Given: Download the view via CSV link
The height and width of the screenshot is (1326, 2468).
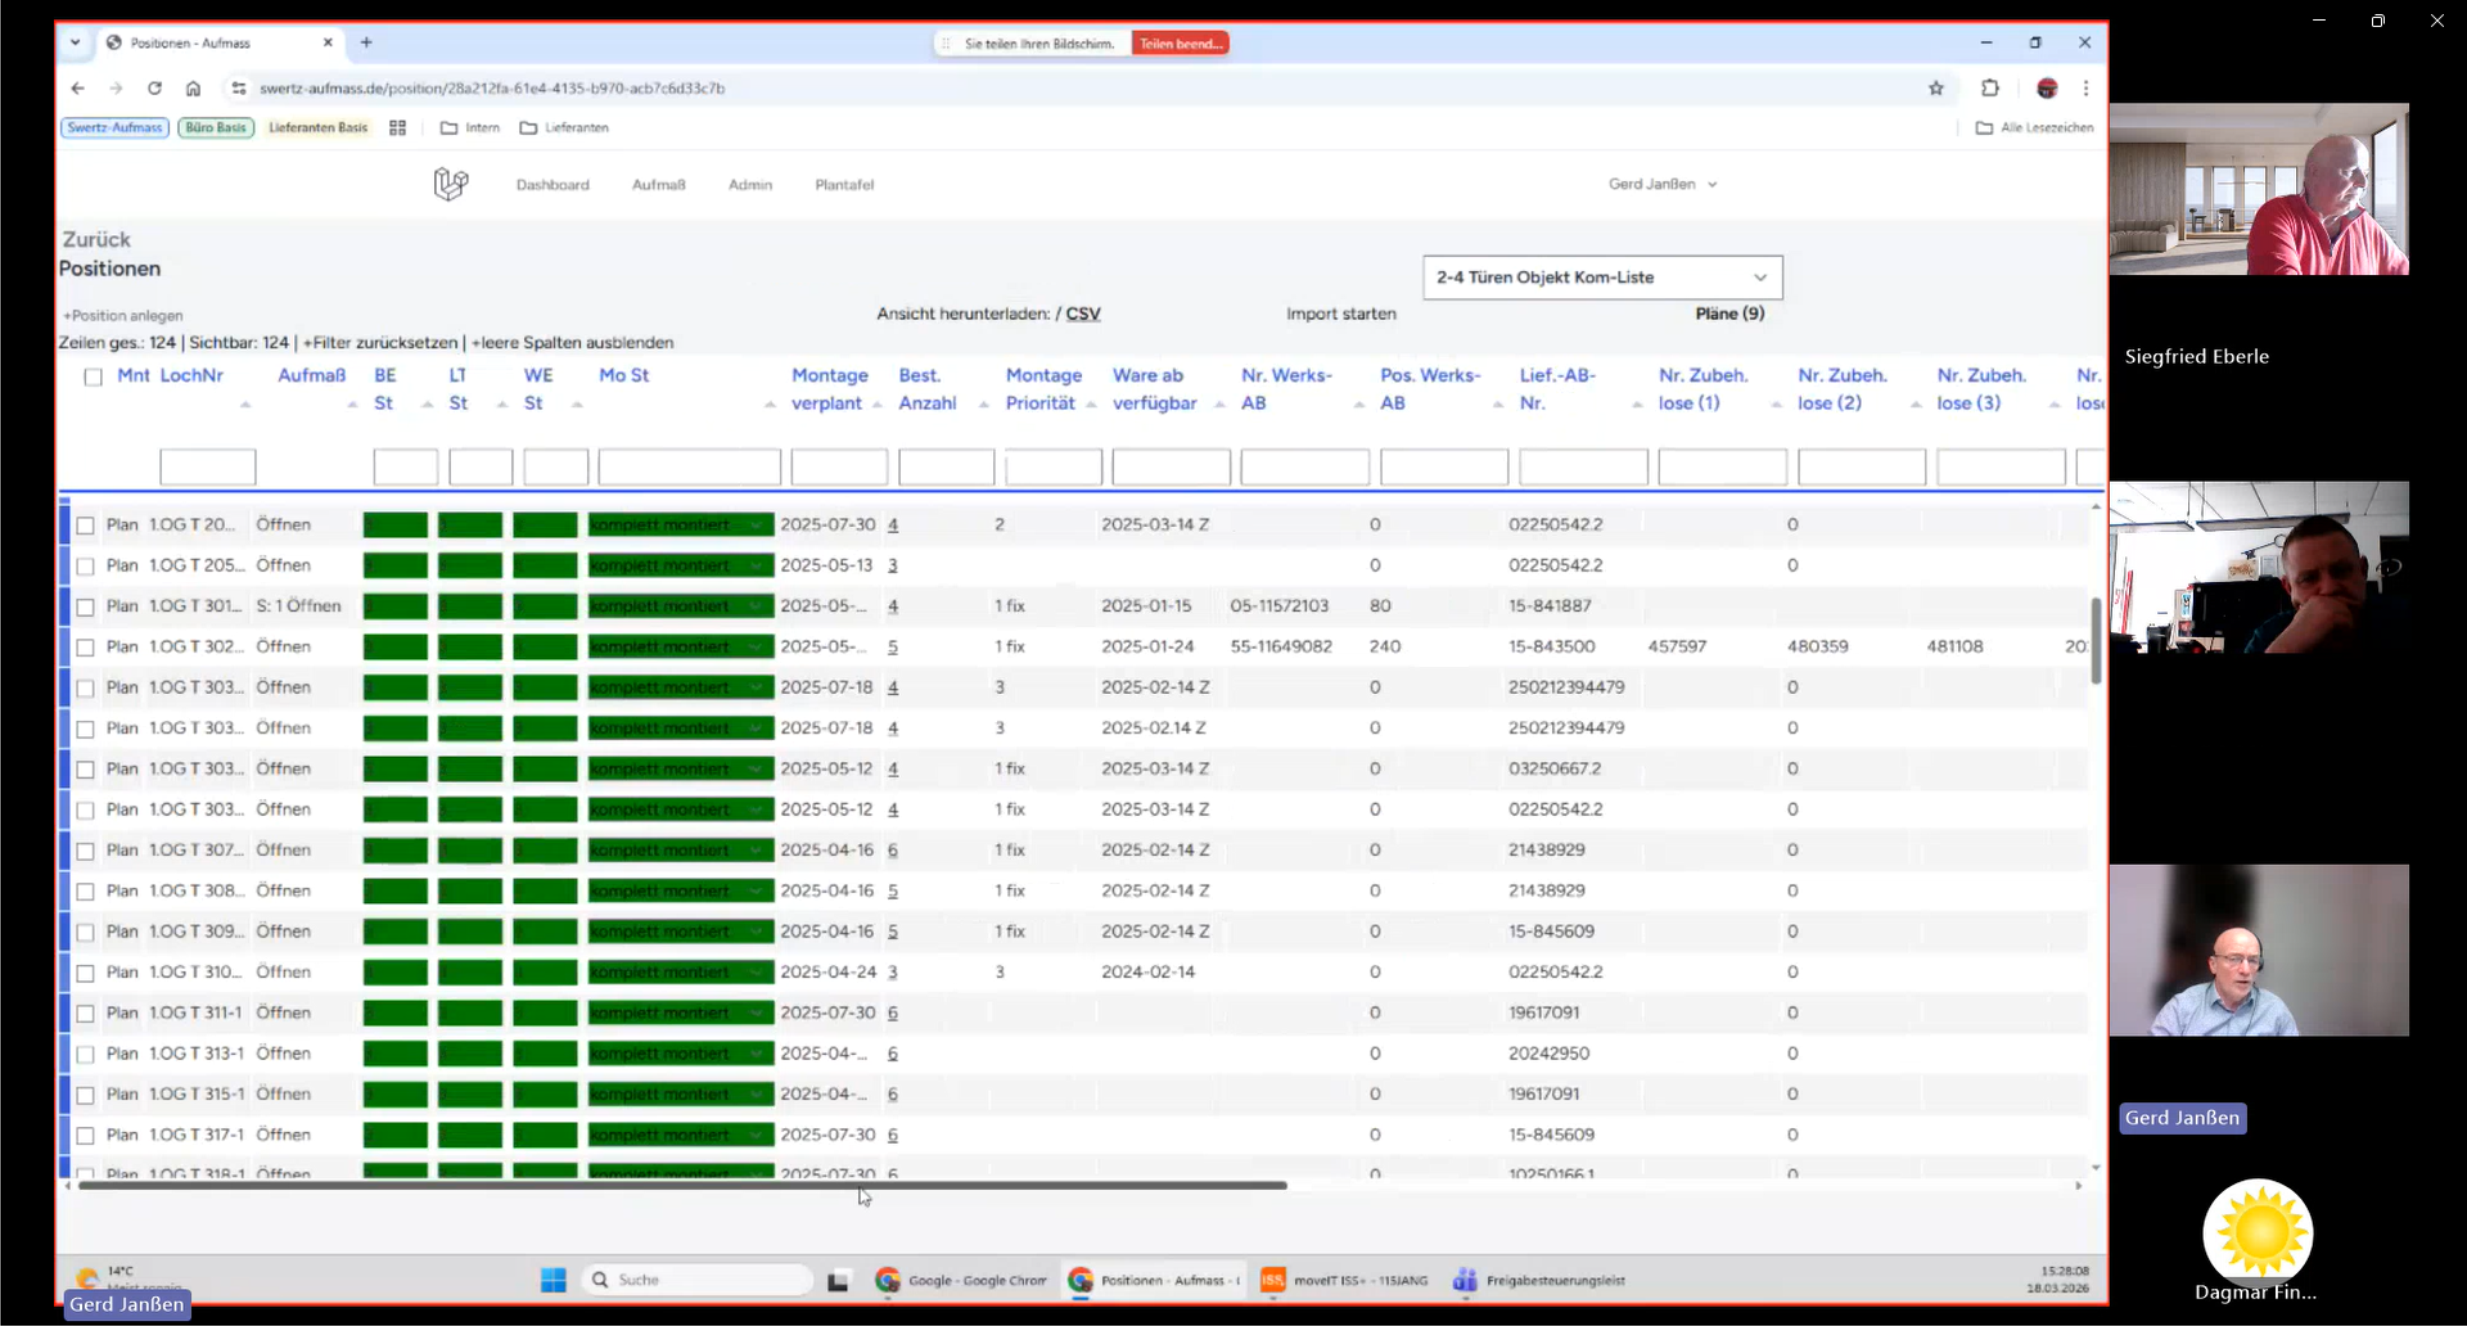Looking at the screenshot, I should tap(1082, 314).
